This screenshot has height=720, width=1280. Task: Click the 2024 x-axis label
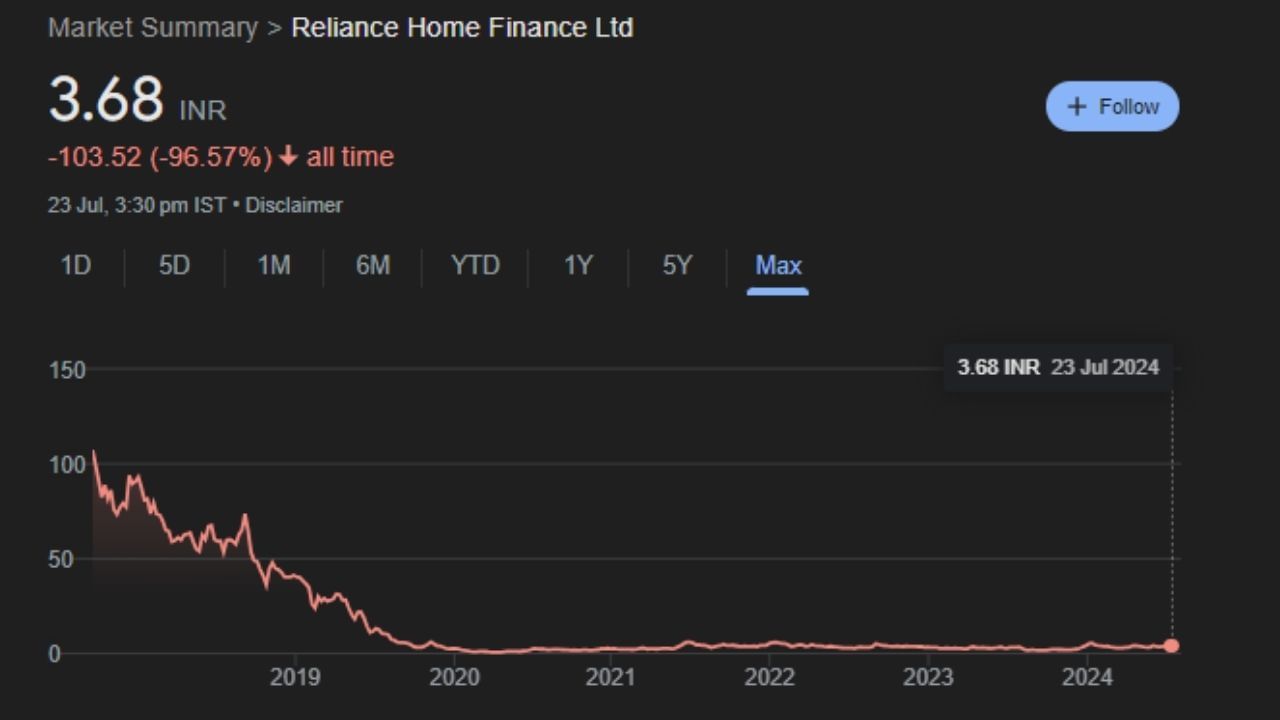pos(1087,677)
